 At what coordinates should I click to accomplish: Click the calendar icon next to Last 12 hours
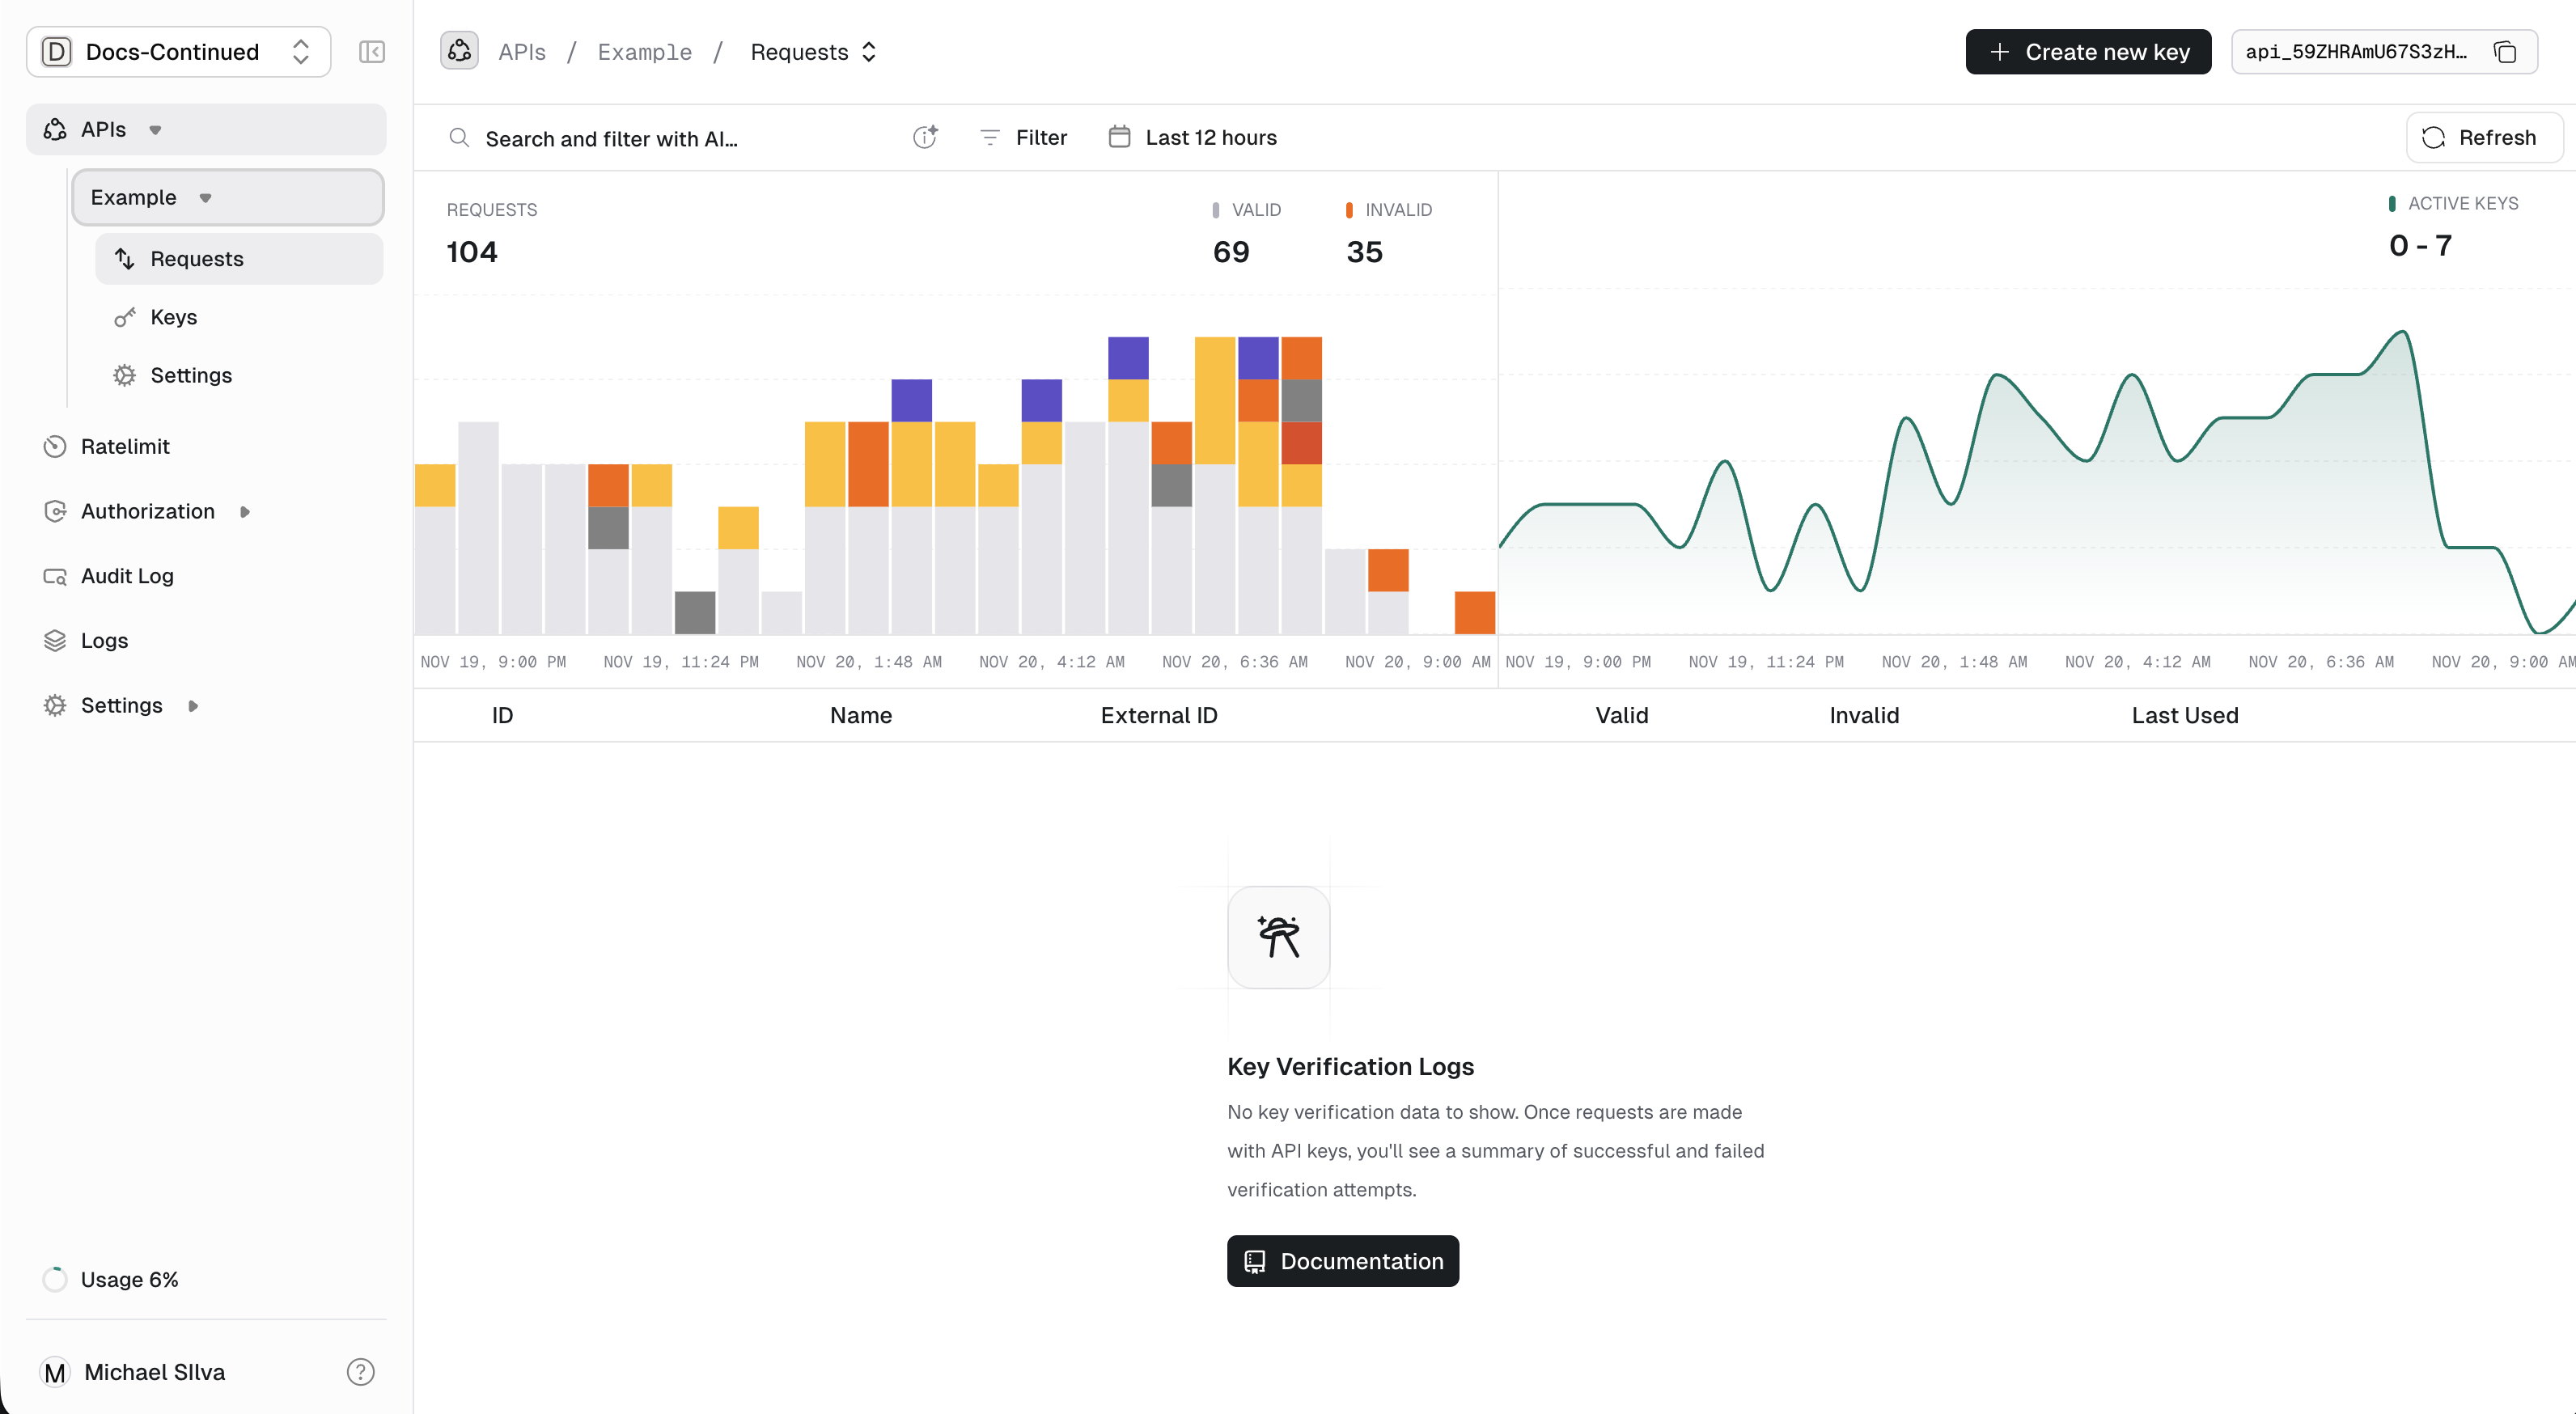[x=1119, y=137]
